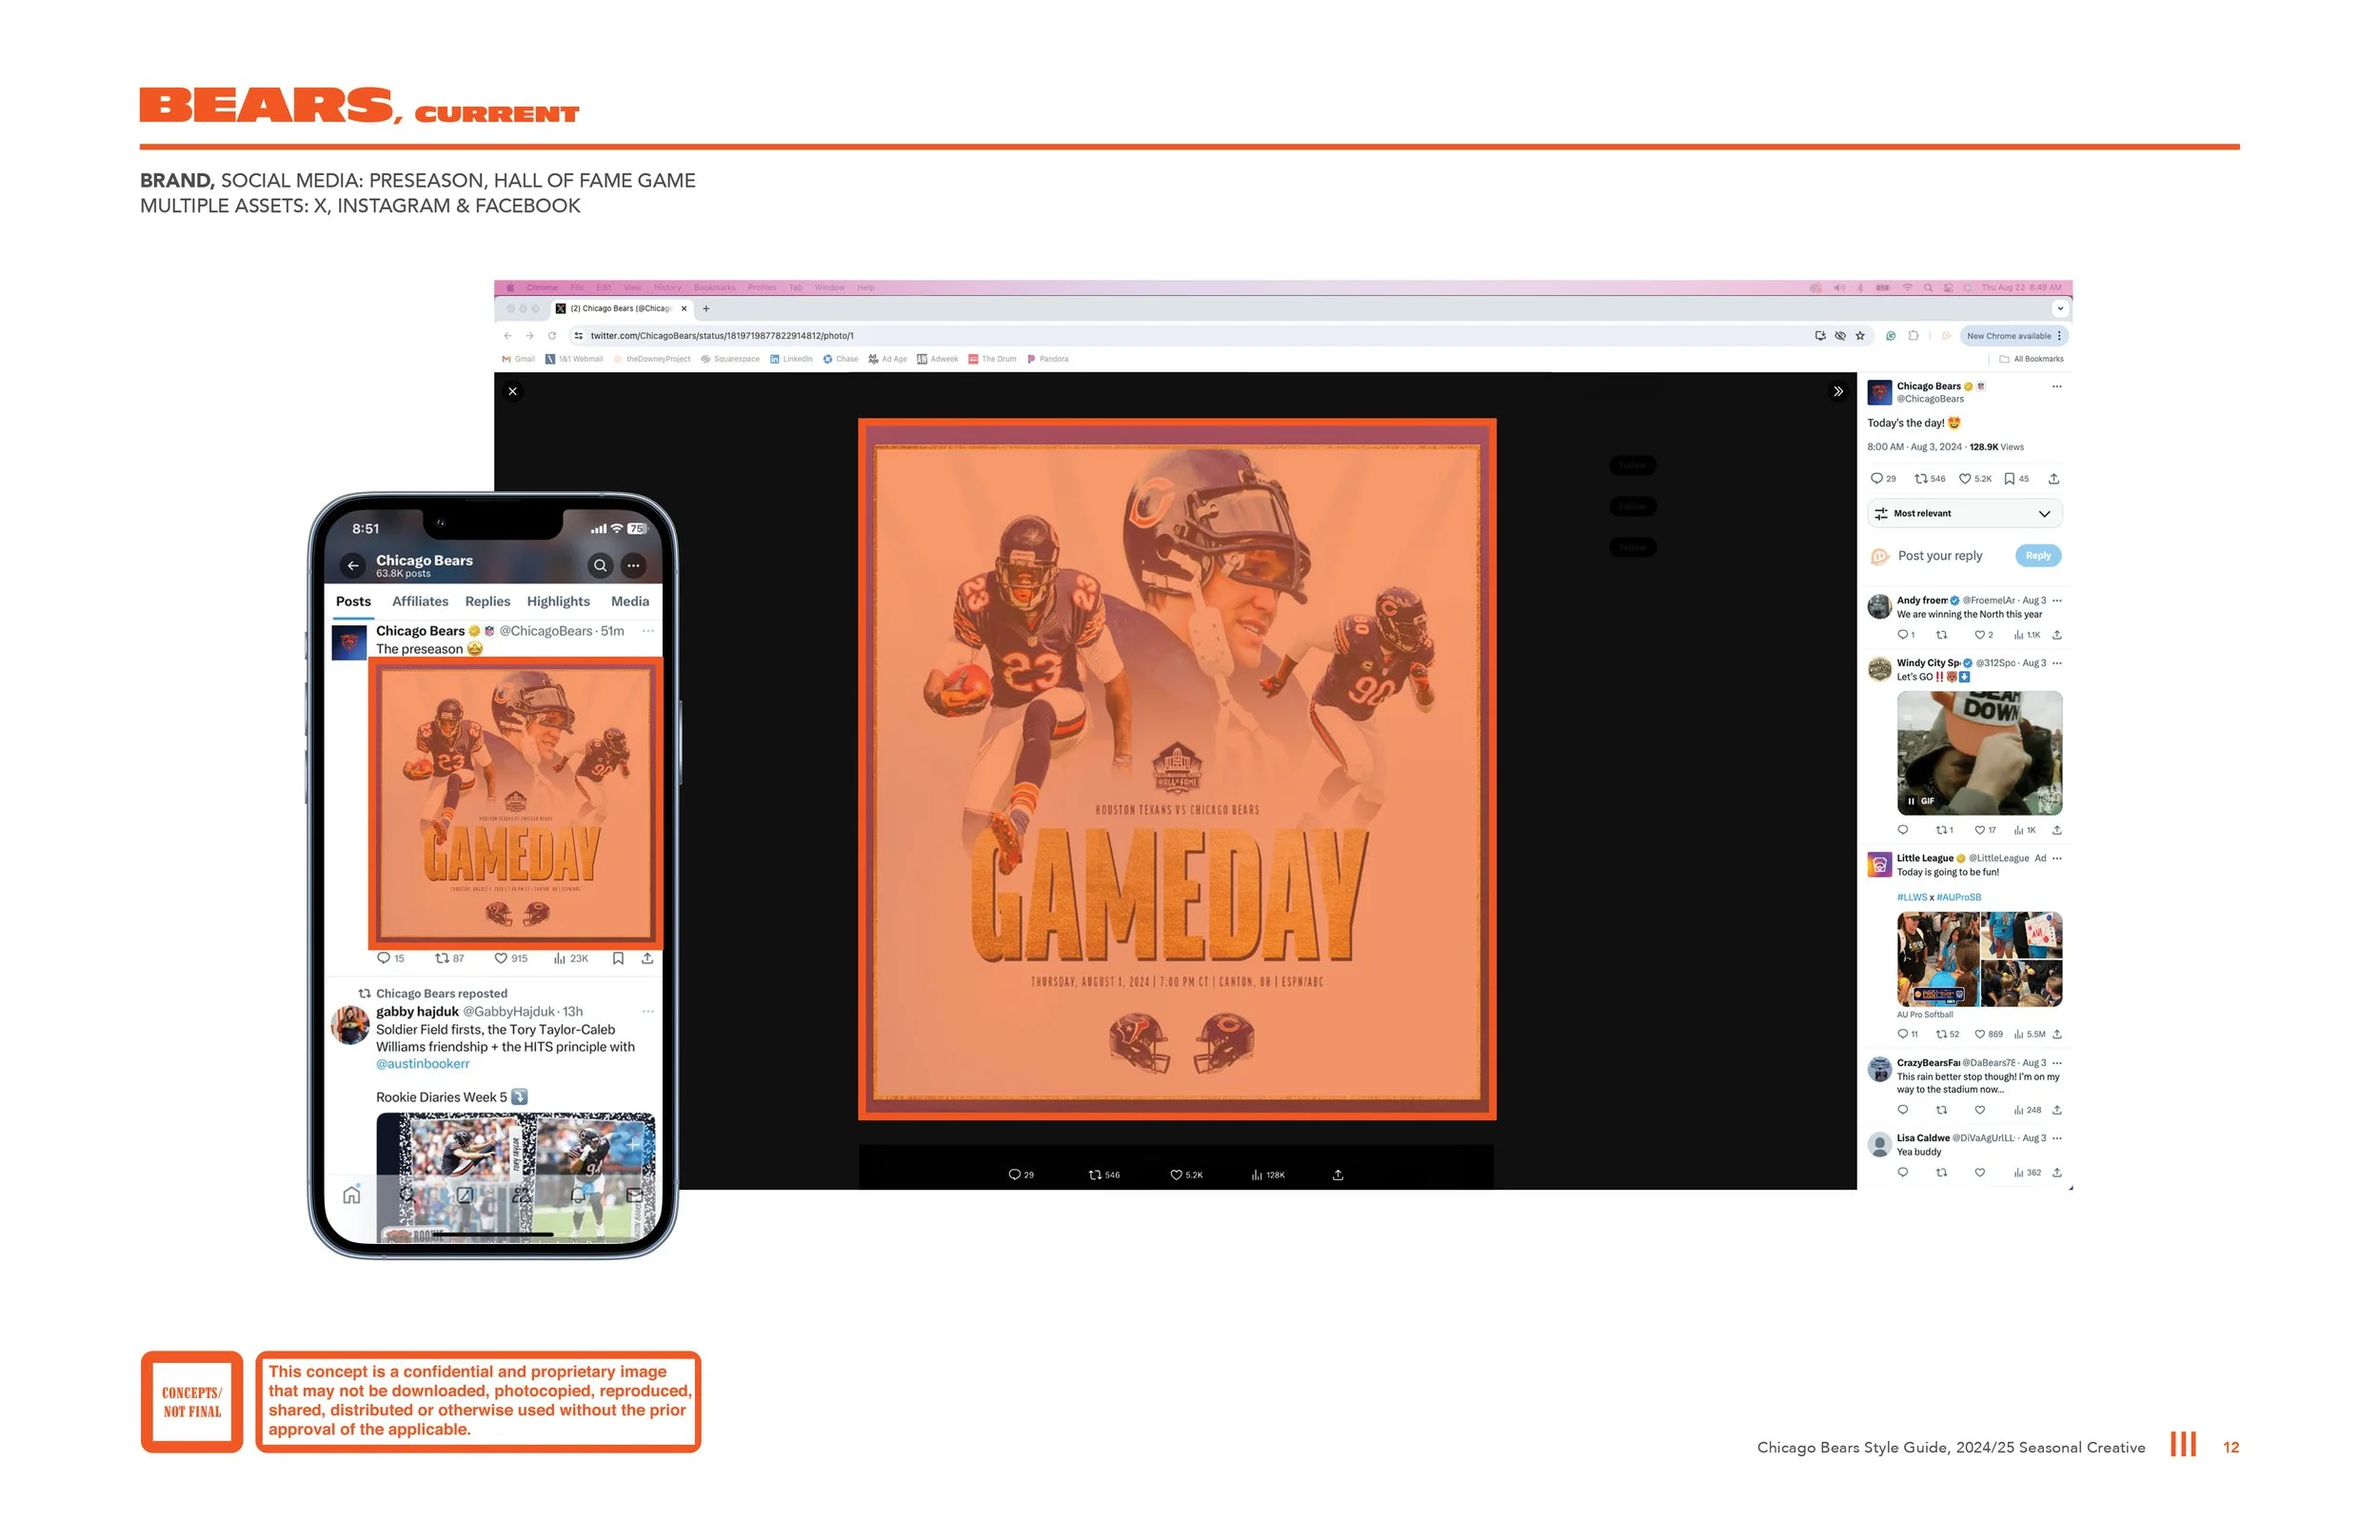Switch to the Media tab on the phone
Screen dimensions: 2380x1540
click(x=630, y=602)
